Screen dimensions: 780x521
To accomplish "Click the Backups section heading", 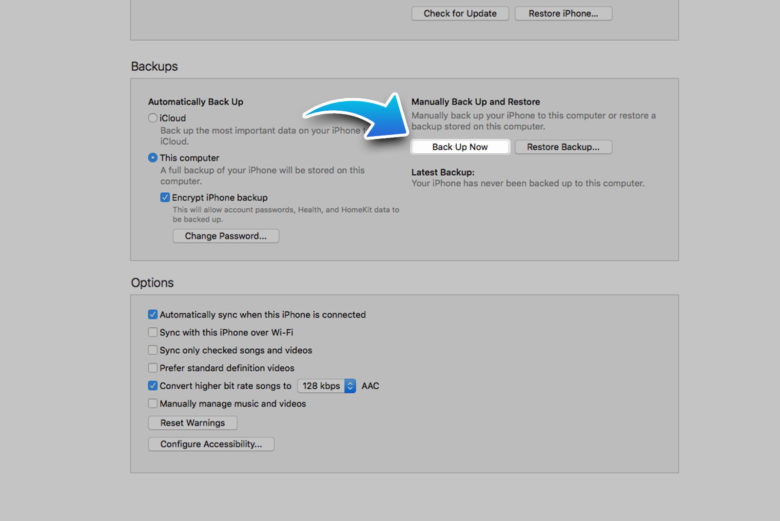I will [154, 66].
